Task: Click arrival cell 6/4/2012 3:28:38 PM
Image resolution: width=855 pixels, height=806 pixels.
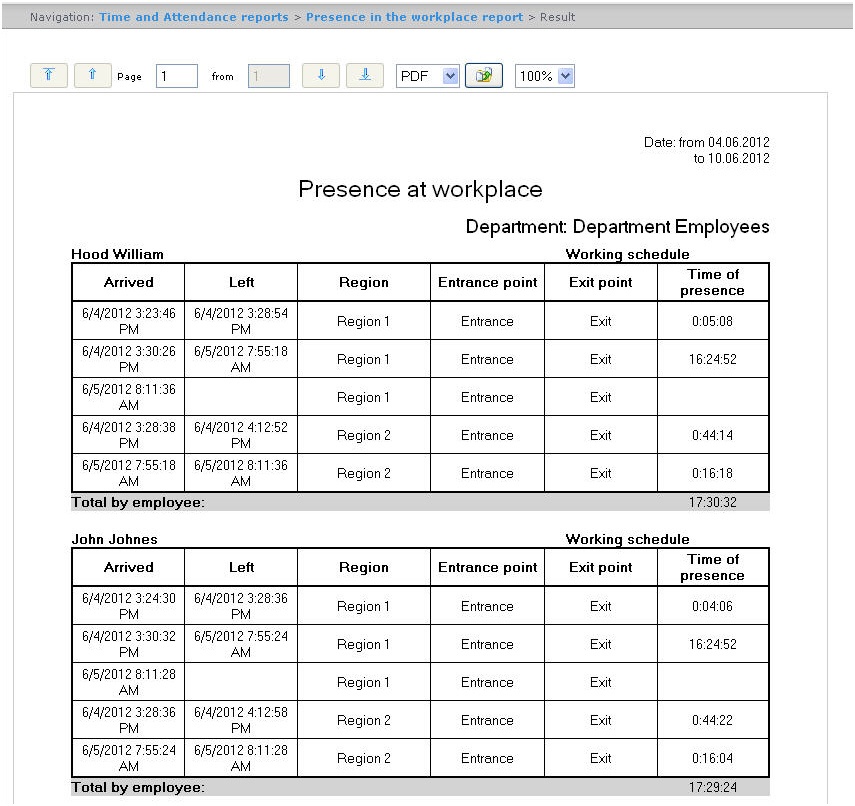Action: click(129, 435)
